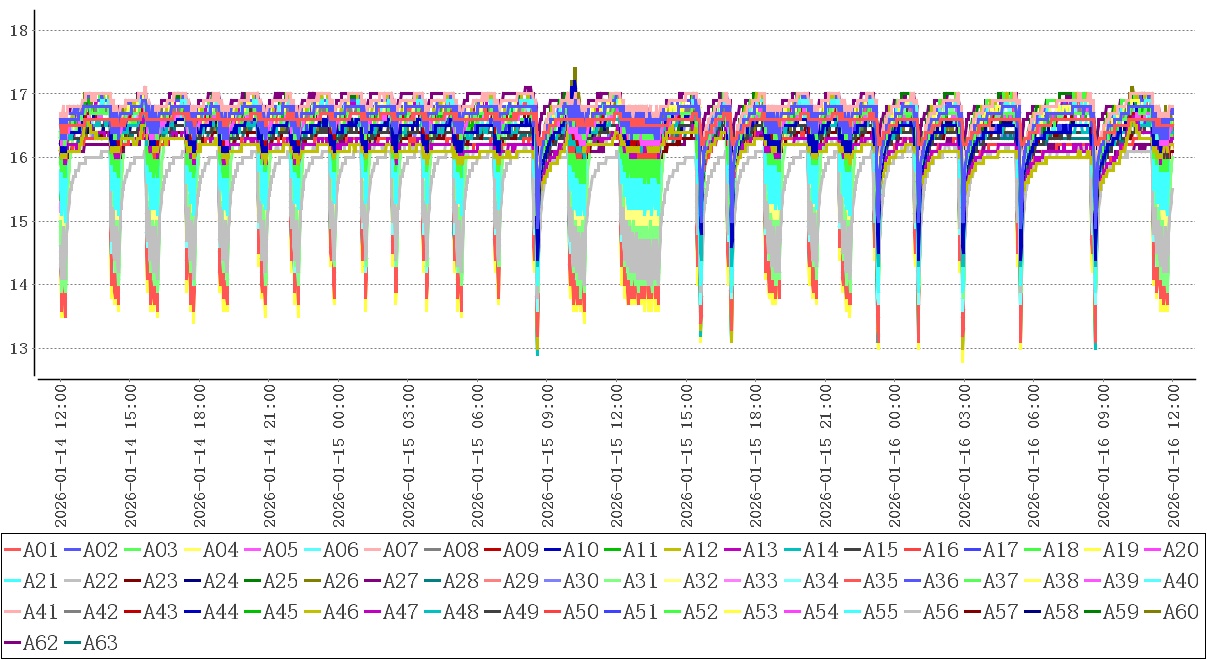Click the 2026-01-16 03:00 time label
The width and height of the screenshot is (1207, 660).
[964, 455]
